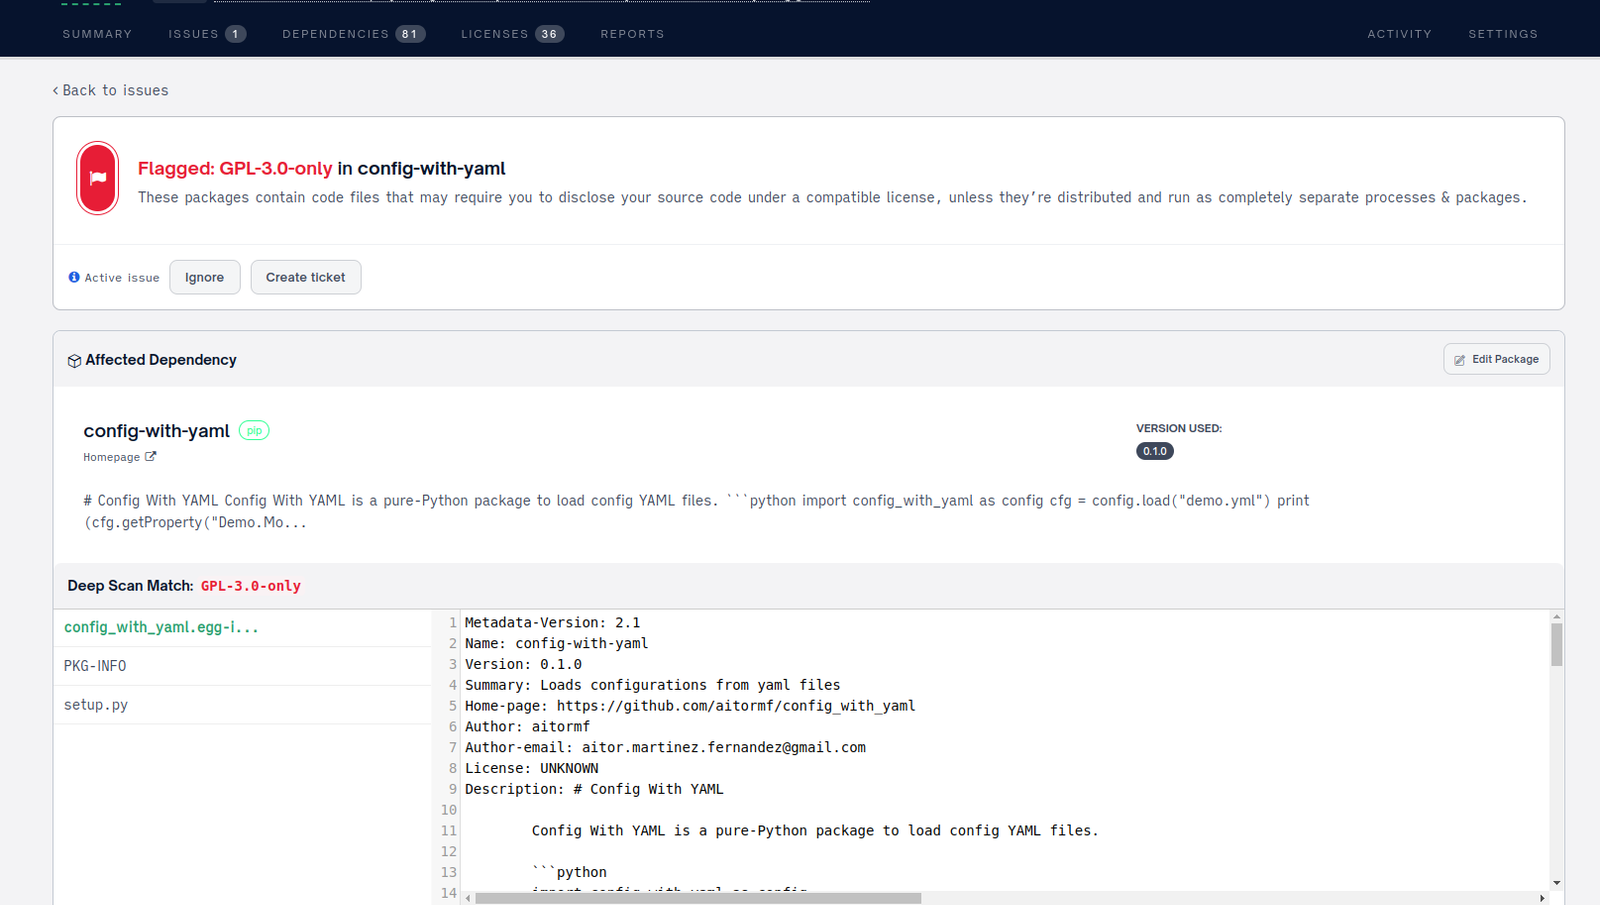Open the Summary tab

coord(97,34)
